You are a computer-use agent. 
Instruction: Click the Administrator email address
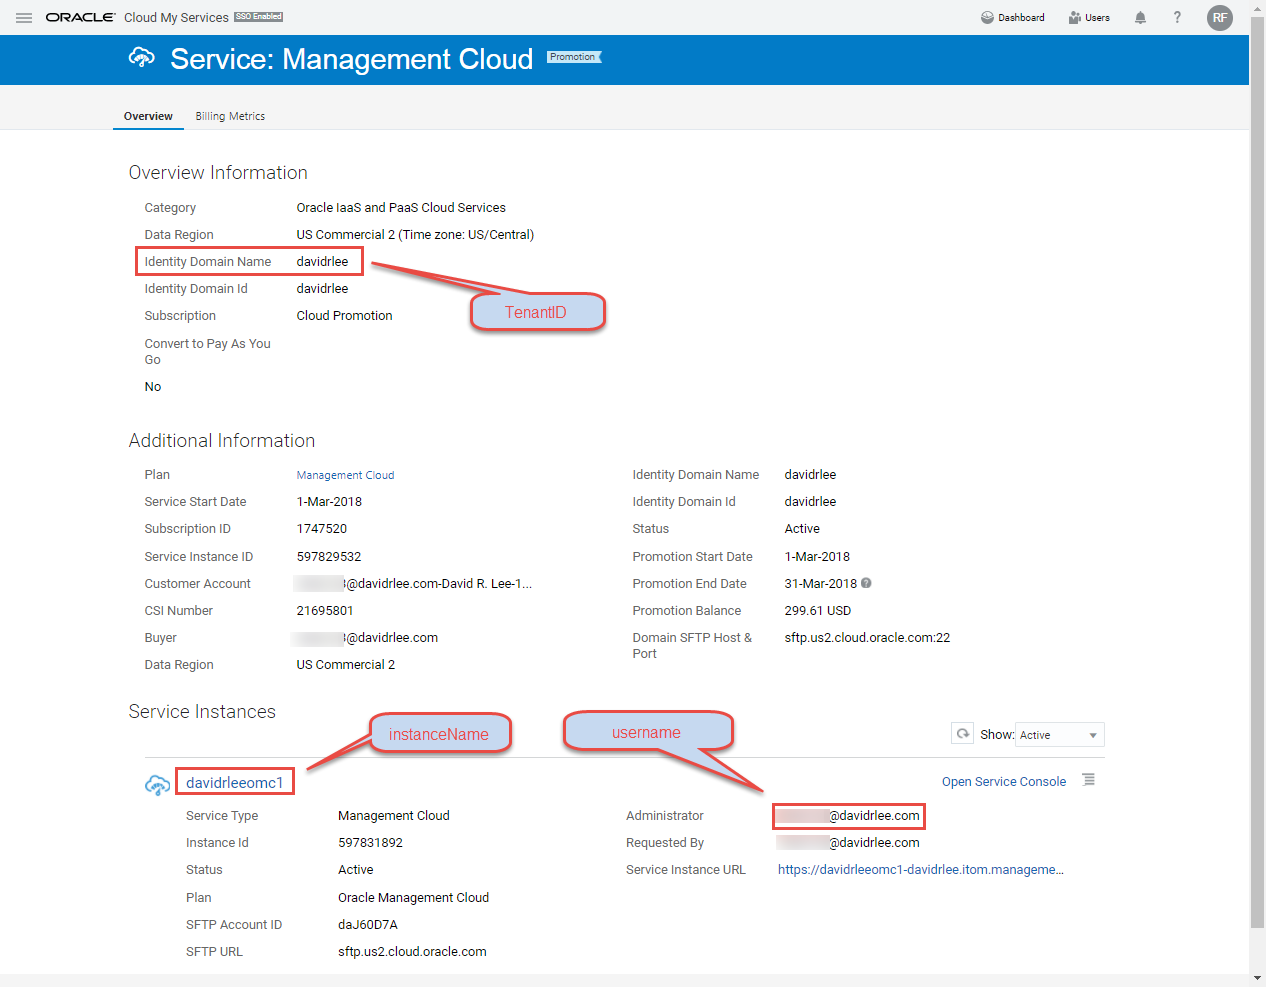tap(849, 816)
